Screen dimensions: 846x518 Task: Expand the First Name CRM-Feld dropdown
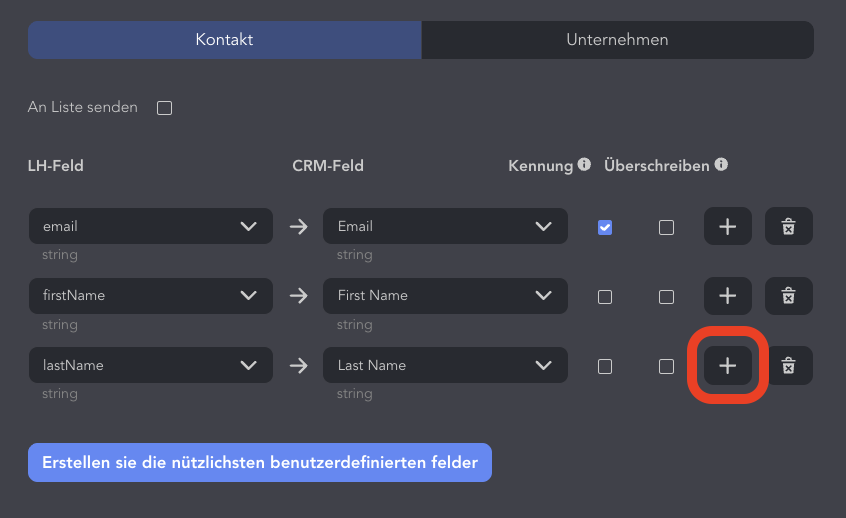click(445, 296)
